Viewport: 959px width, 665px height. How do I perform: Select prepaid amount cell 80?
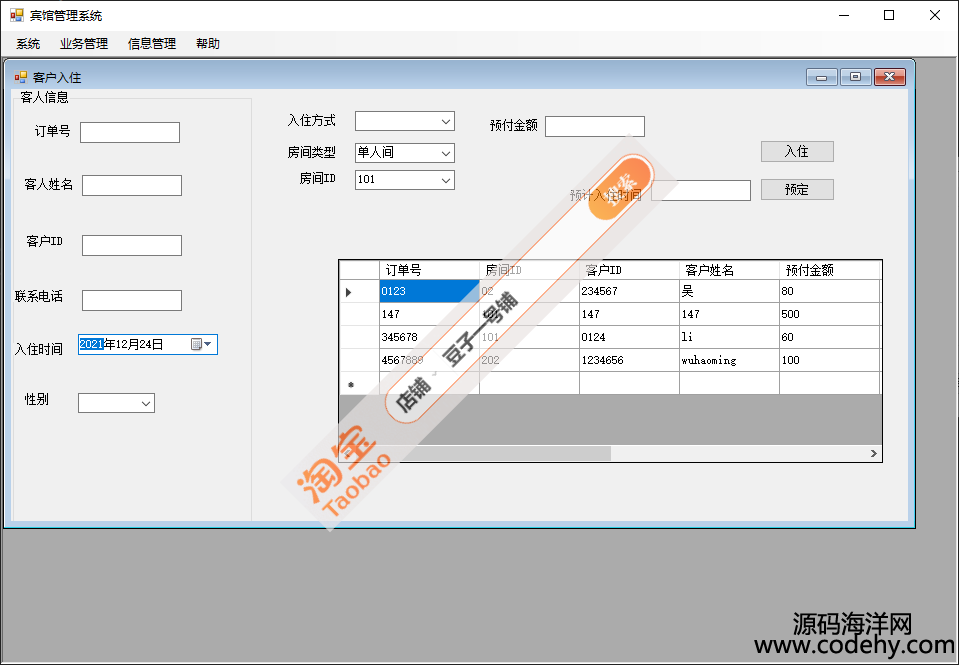tap(830, 291)
